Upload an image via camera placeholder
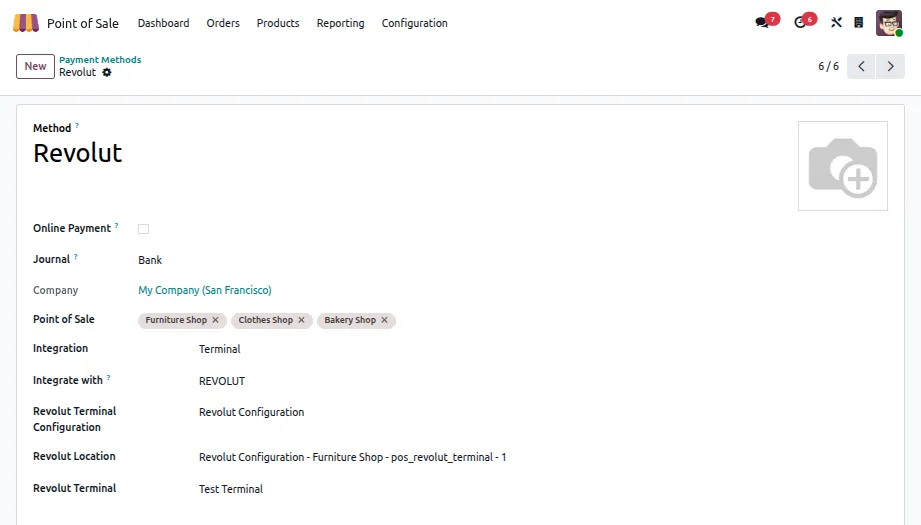The image size is (921, 525). click(x=842, y=166)
